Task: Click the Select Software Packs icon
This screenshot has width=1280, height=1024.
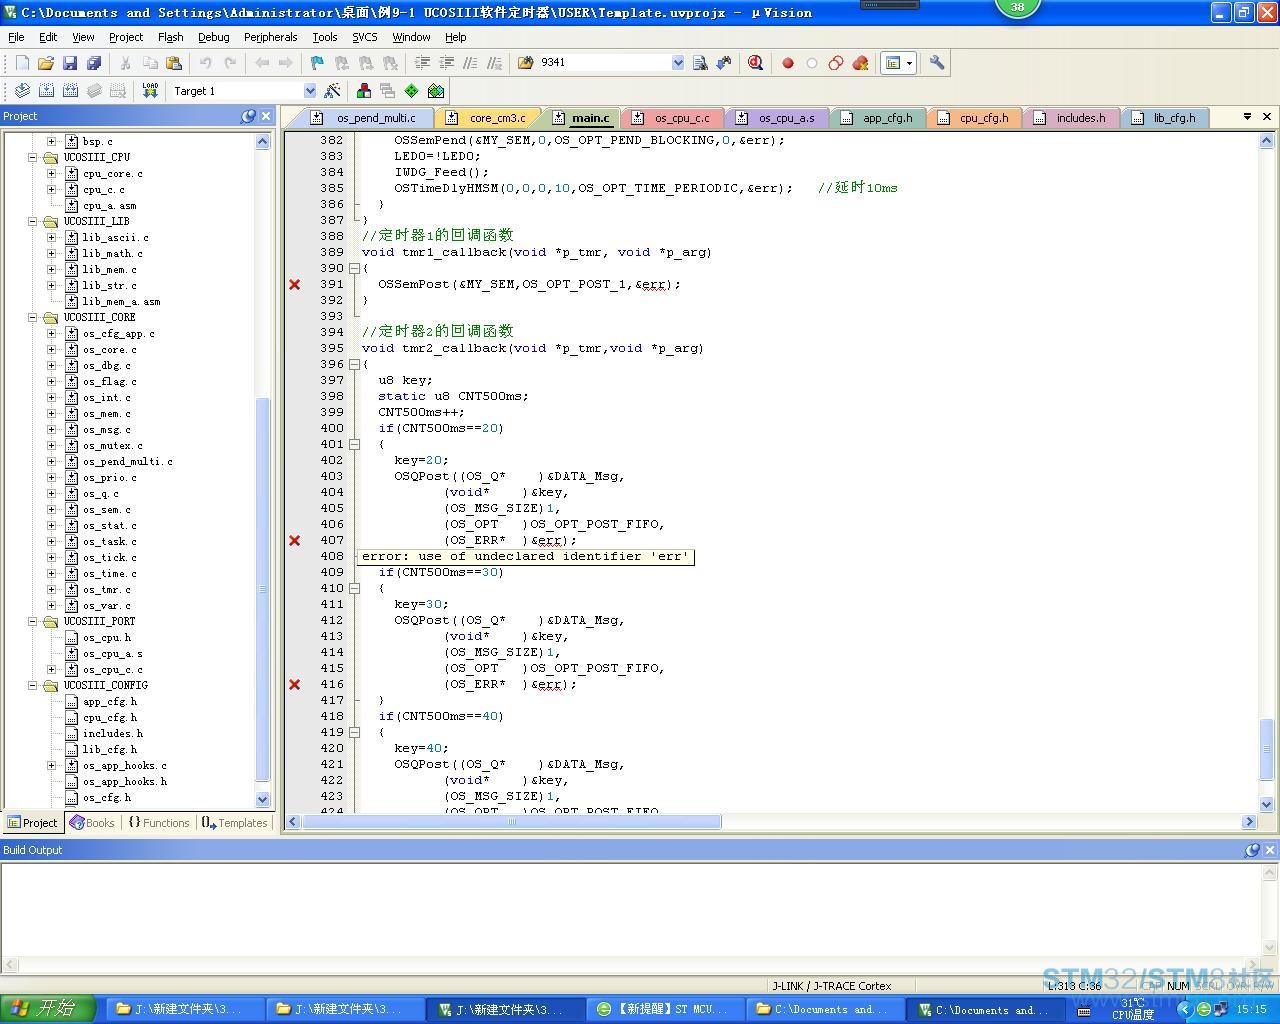Action: 436,91
